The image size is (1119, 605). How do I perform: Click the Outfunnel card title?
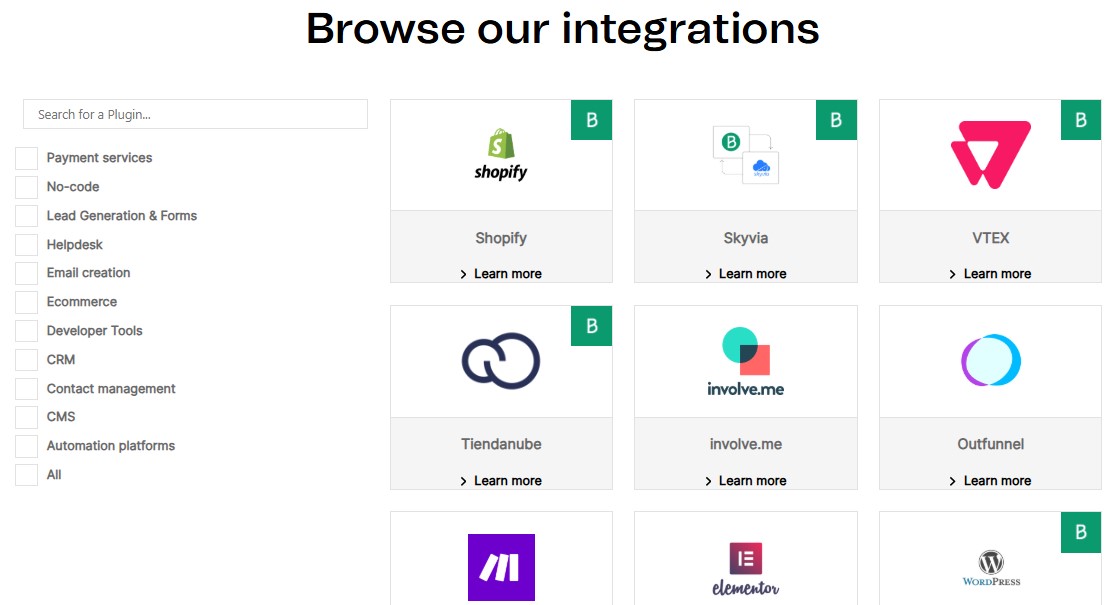(991, 444)
